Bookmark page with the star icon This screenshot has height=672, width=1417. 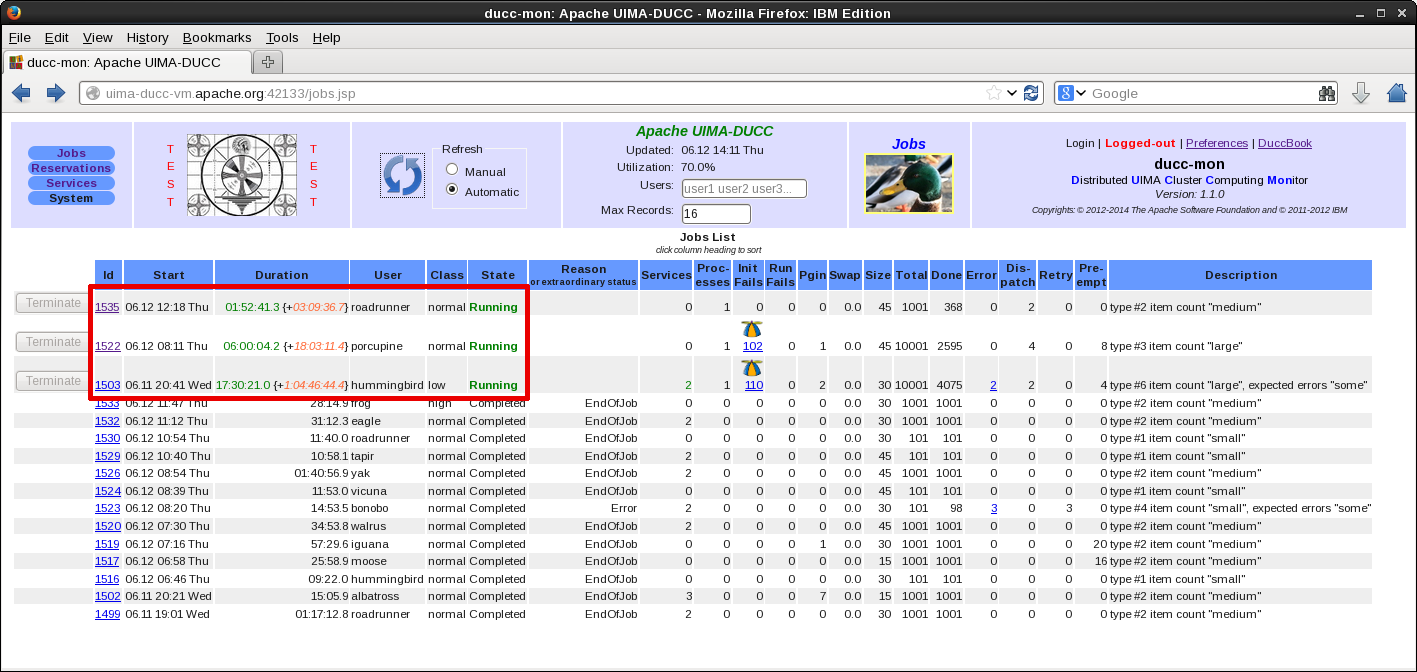pos(993,93)
